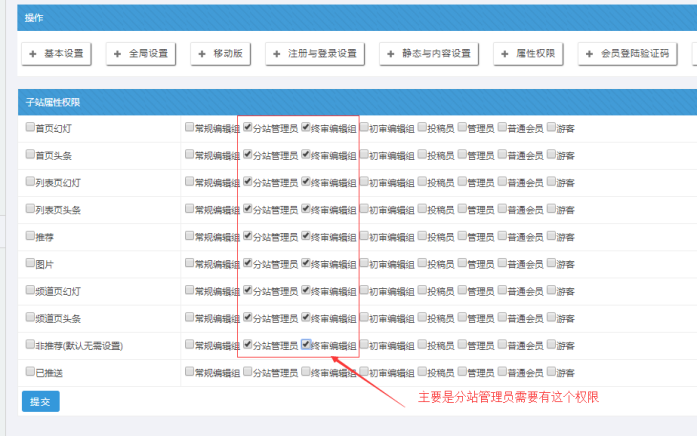The height and width of the screenshot is (437, 697).
Task: Open 会员登陆验证码 settings
Action: tap(625, 53)
